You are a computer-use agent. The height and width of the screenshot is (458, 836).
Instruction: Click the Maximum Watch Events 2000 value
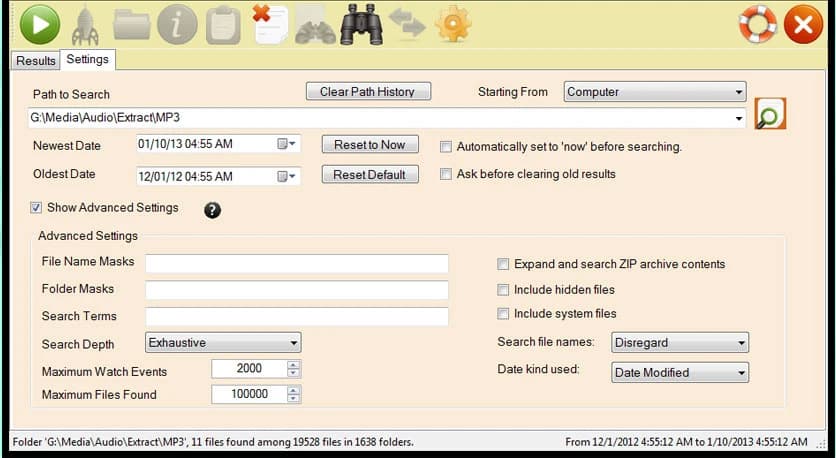click(249, 369)
